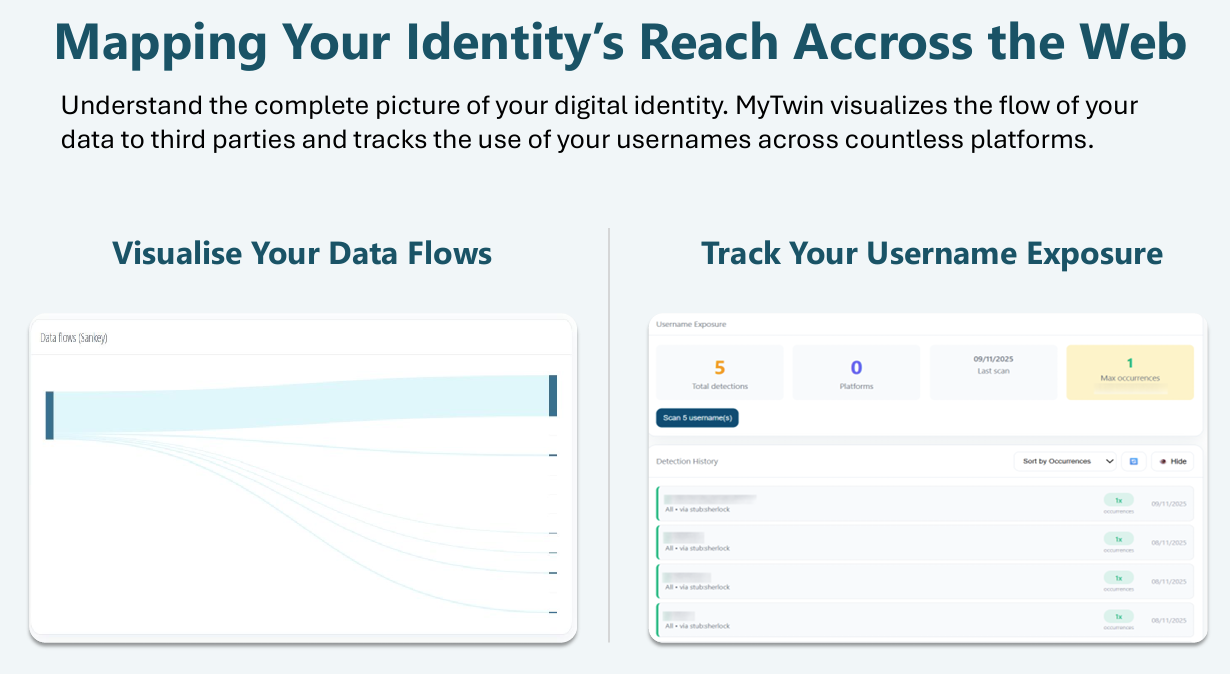Click the blue refresh icon beside Hide
1230x674 pixels.
point(1134,461)
